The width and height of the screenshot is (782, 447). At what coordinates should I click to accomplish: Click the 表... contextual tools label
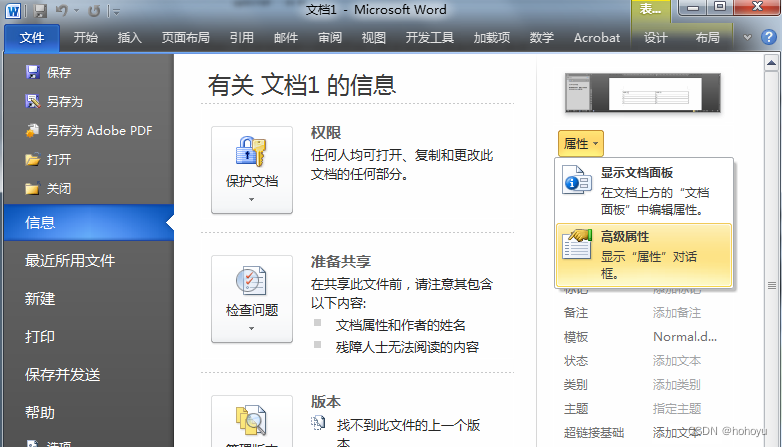(x=650, y=9)
